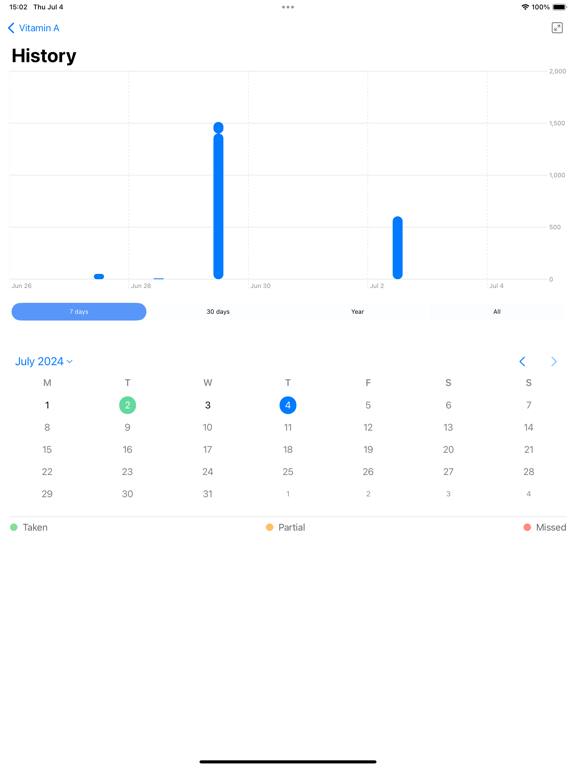576x768 pixels.
Task: Select July 23 in calendar
Action: point(127,472)
